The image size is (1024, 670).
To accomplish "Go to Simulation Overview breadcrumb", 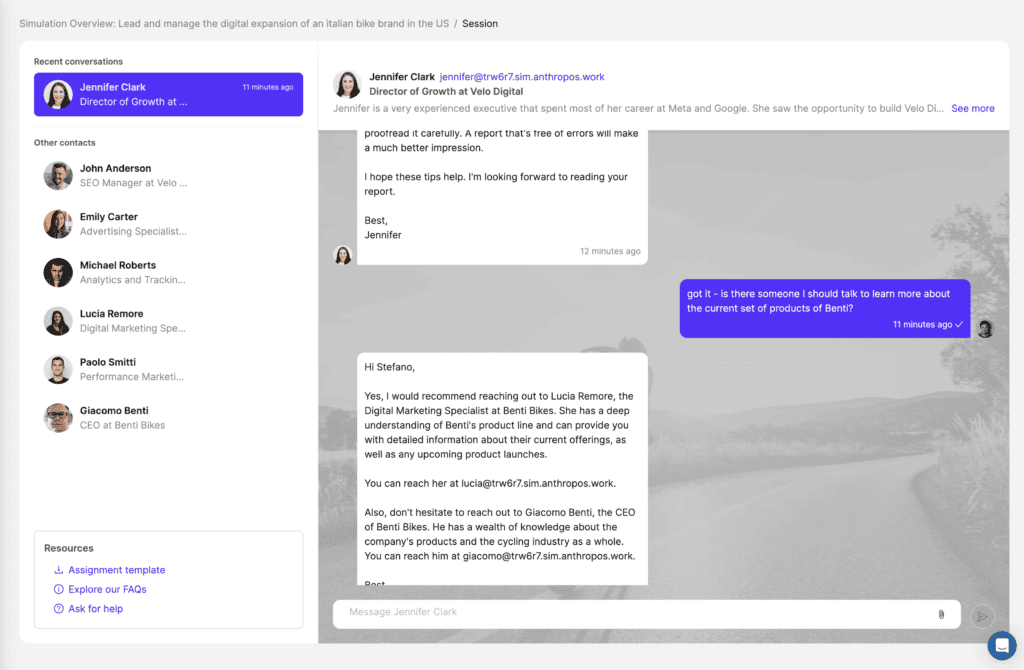I will tap(233, 23).
